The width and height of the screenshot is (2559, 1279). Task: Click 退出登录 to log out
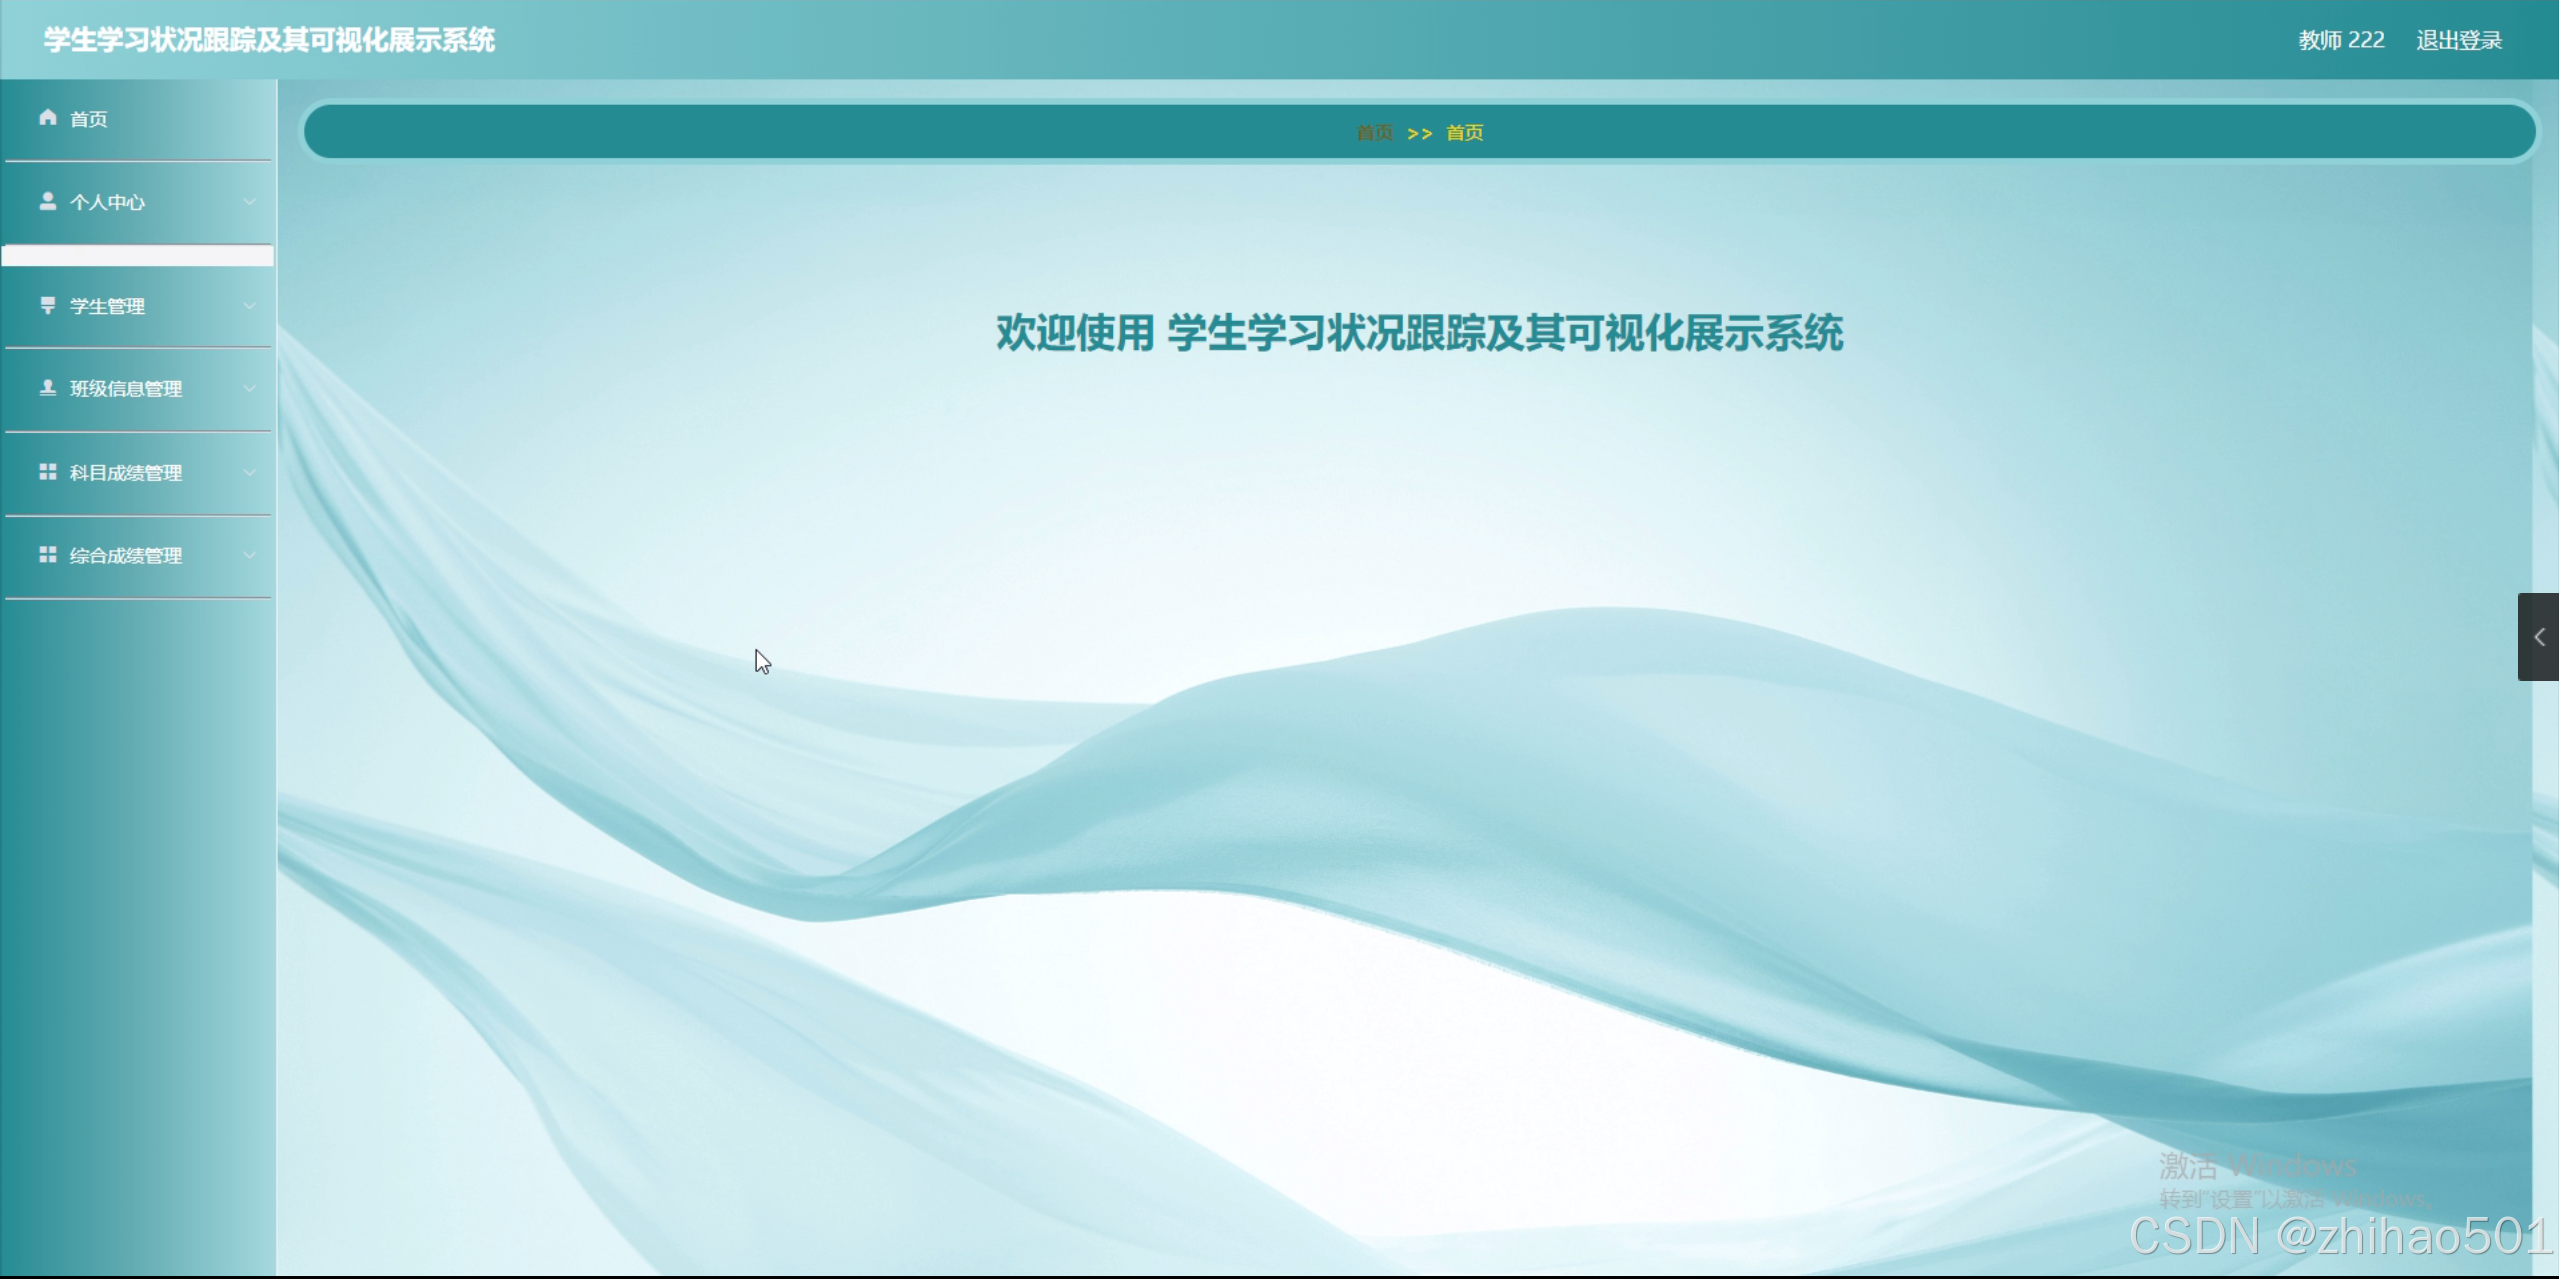click(2458, 40)
